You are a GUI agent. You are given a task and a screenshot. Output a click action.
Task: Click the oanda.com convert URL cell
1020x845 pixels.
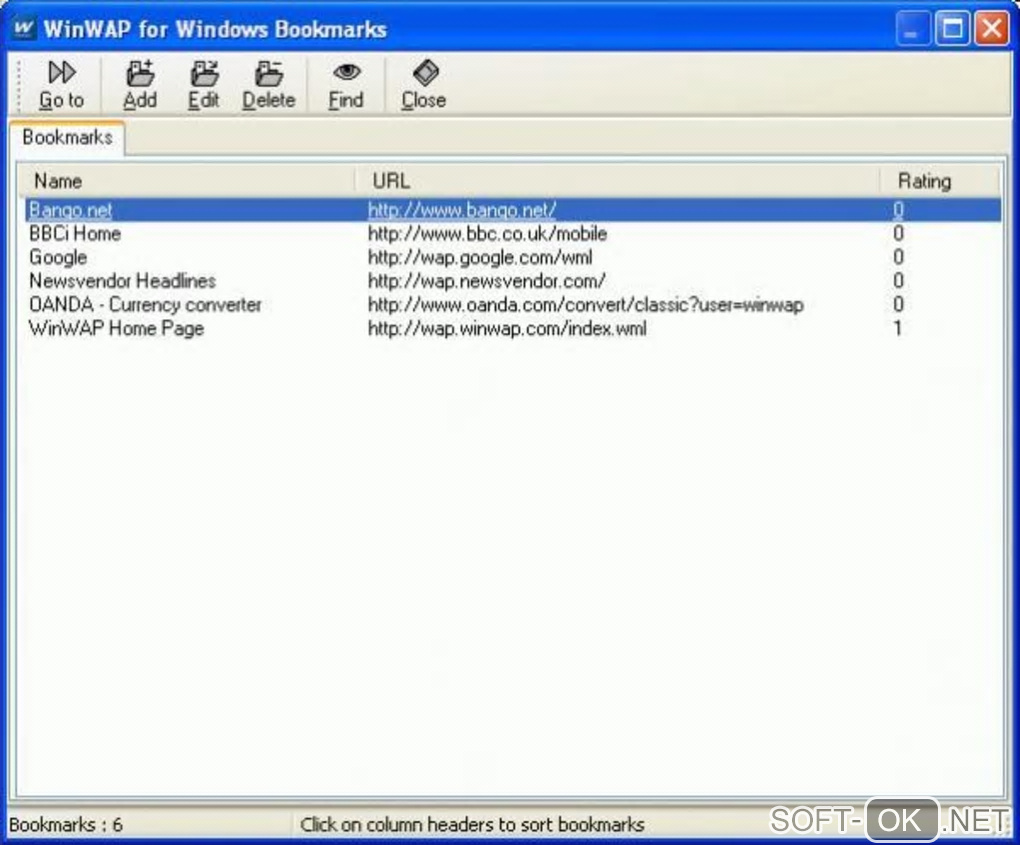585,304
